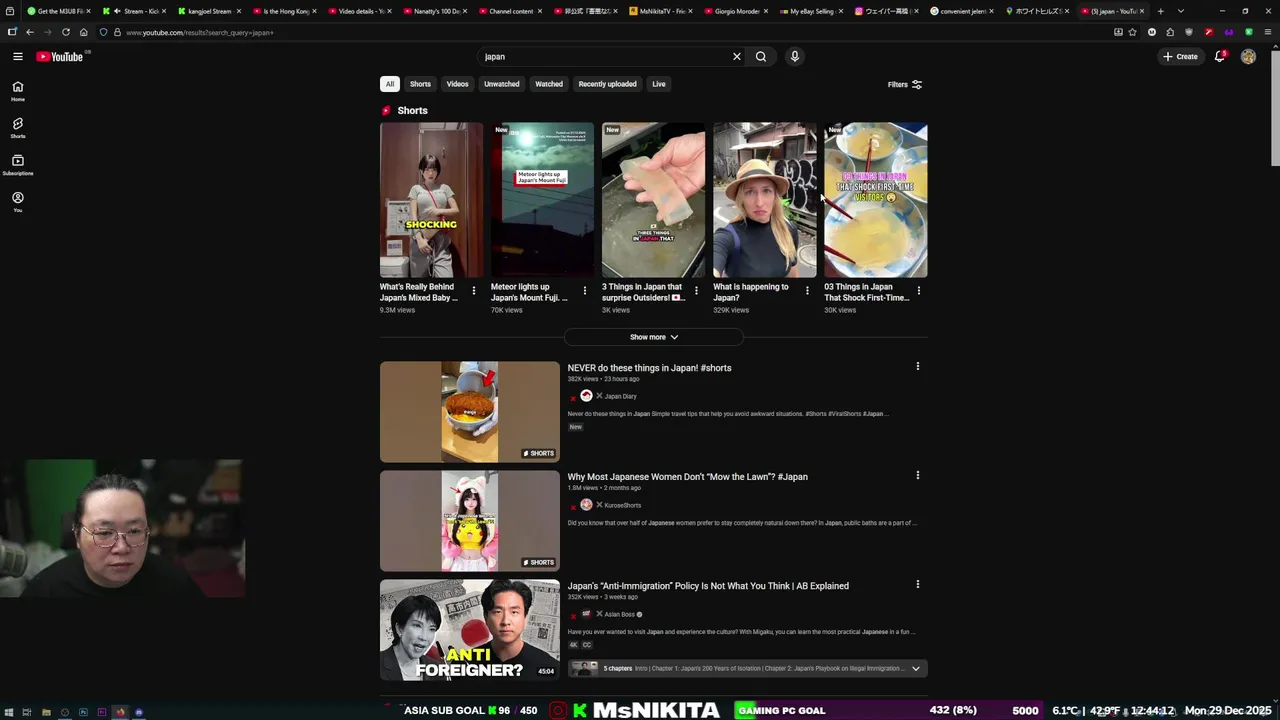Open Home in the sidebar
Image resolution: width=1280 pixels, height=720 pixels.
click(x=18, y=91)
